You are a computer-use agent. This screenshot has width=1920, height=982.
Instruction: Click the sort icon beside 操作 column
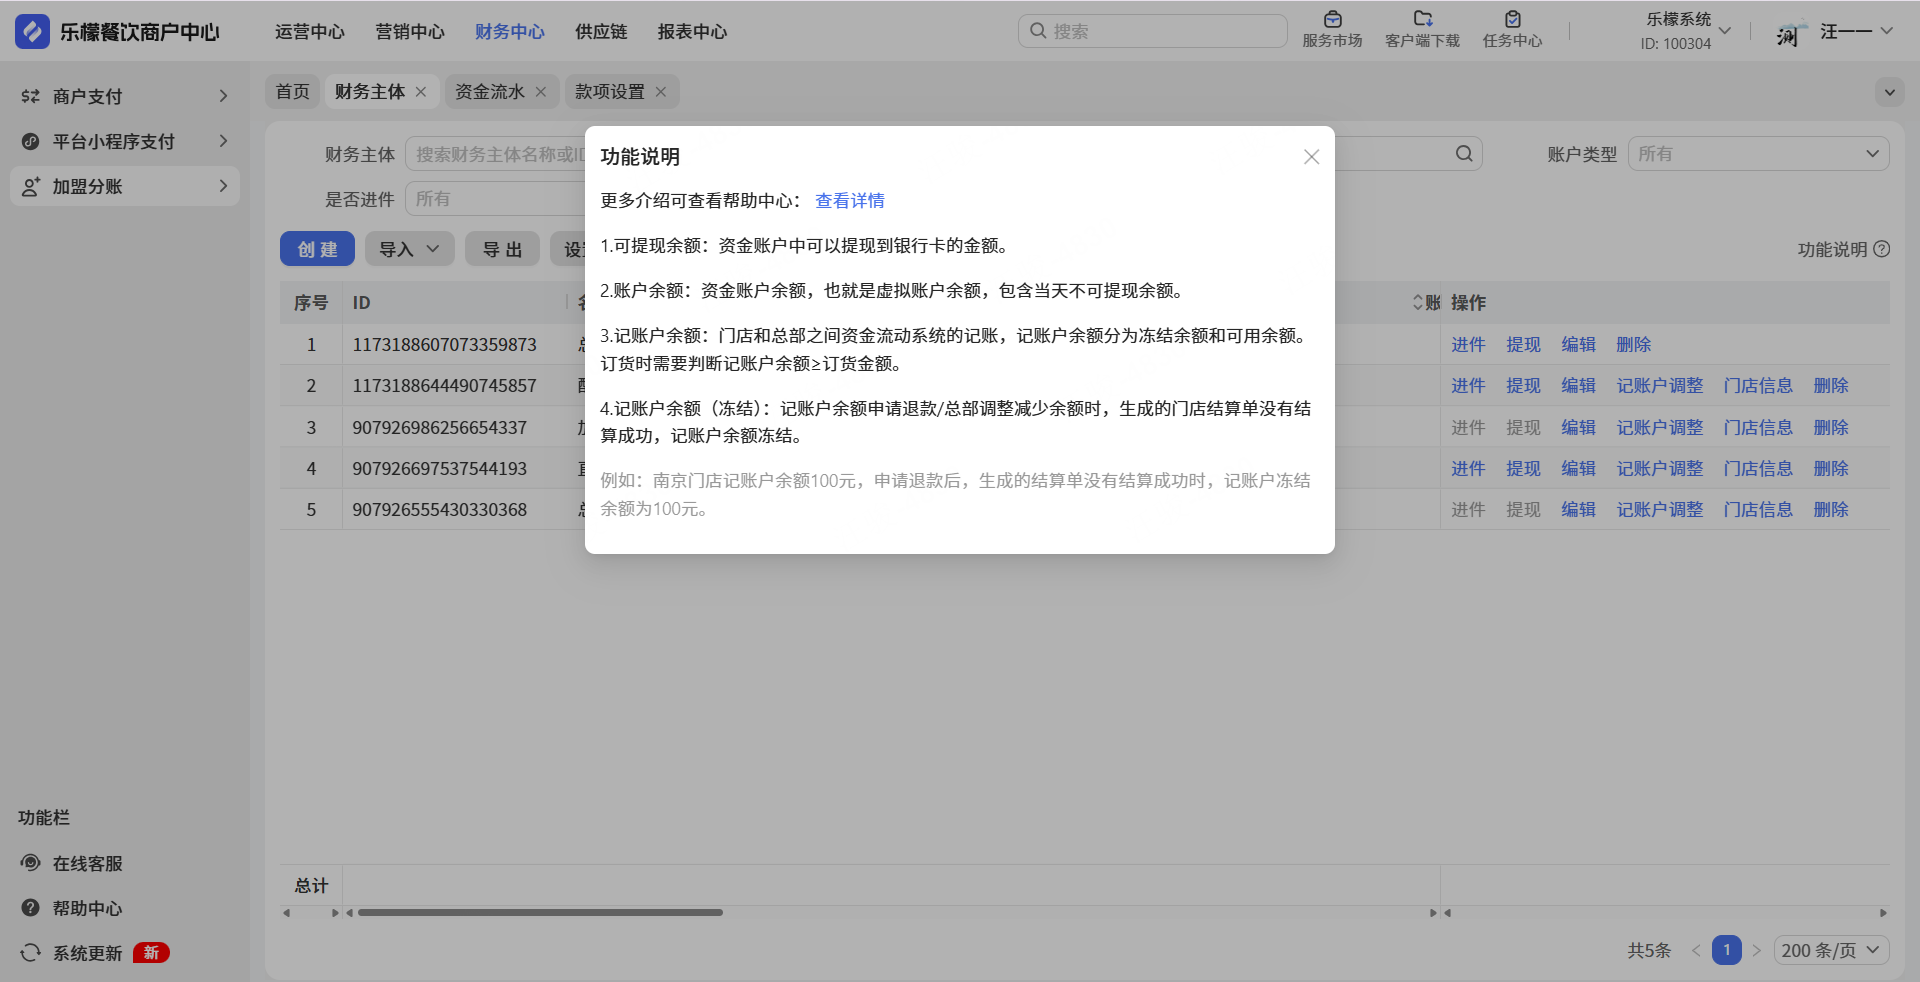1418,302
